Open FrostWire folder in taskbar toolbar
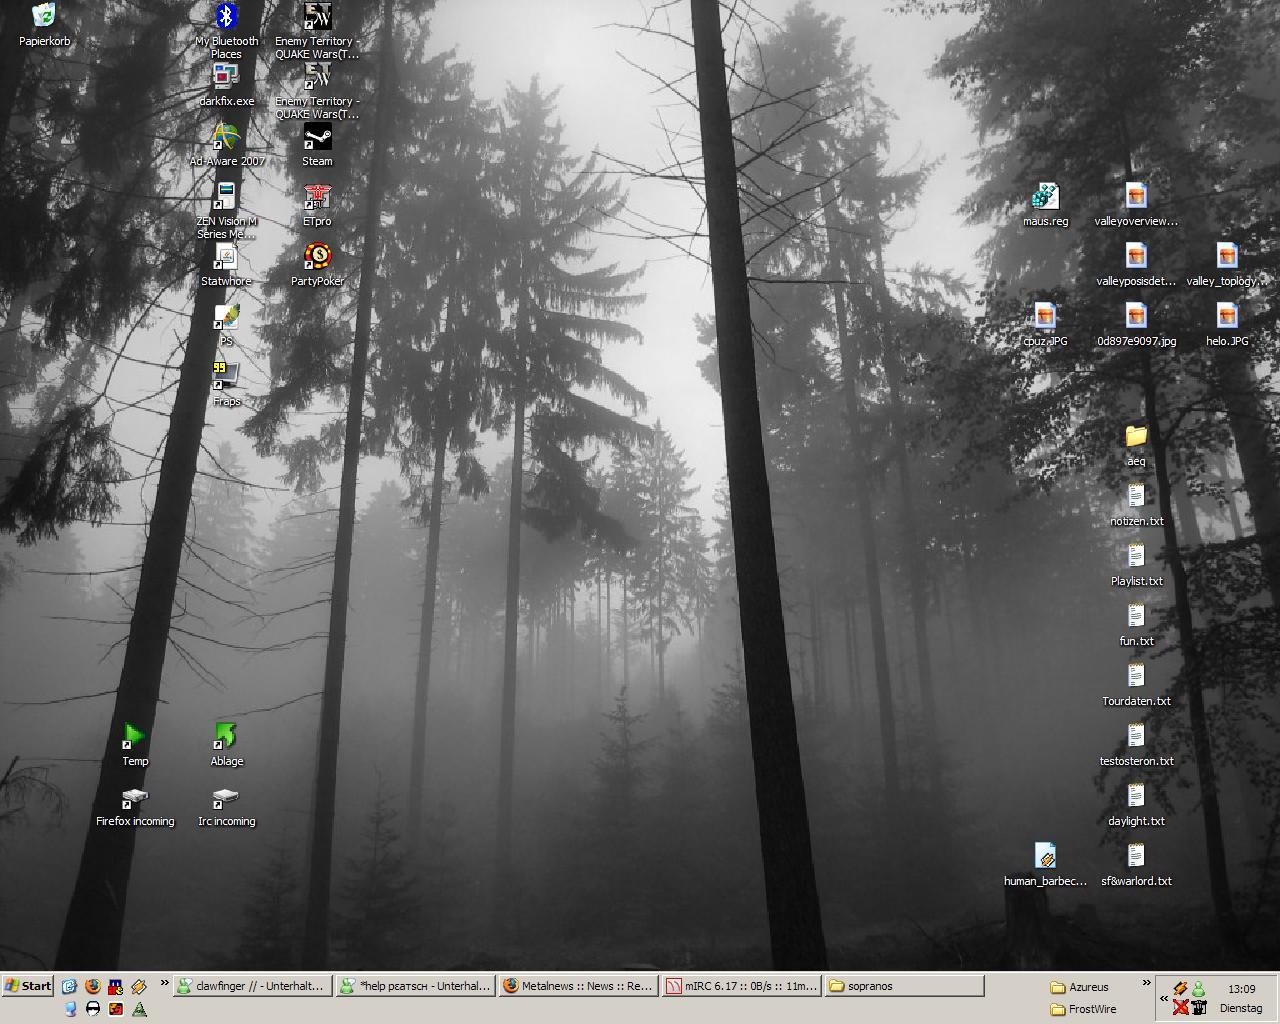1280x1024 pixels. pos(1083,1009)
